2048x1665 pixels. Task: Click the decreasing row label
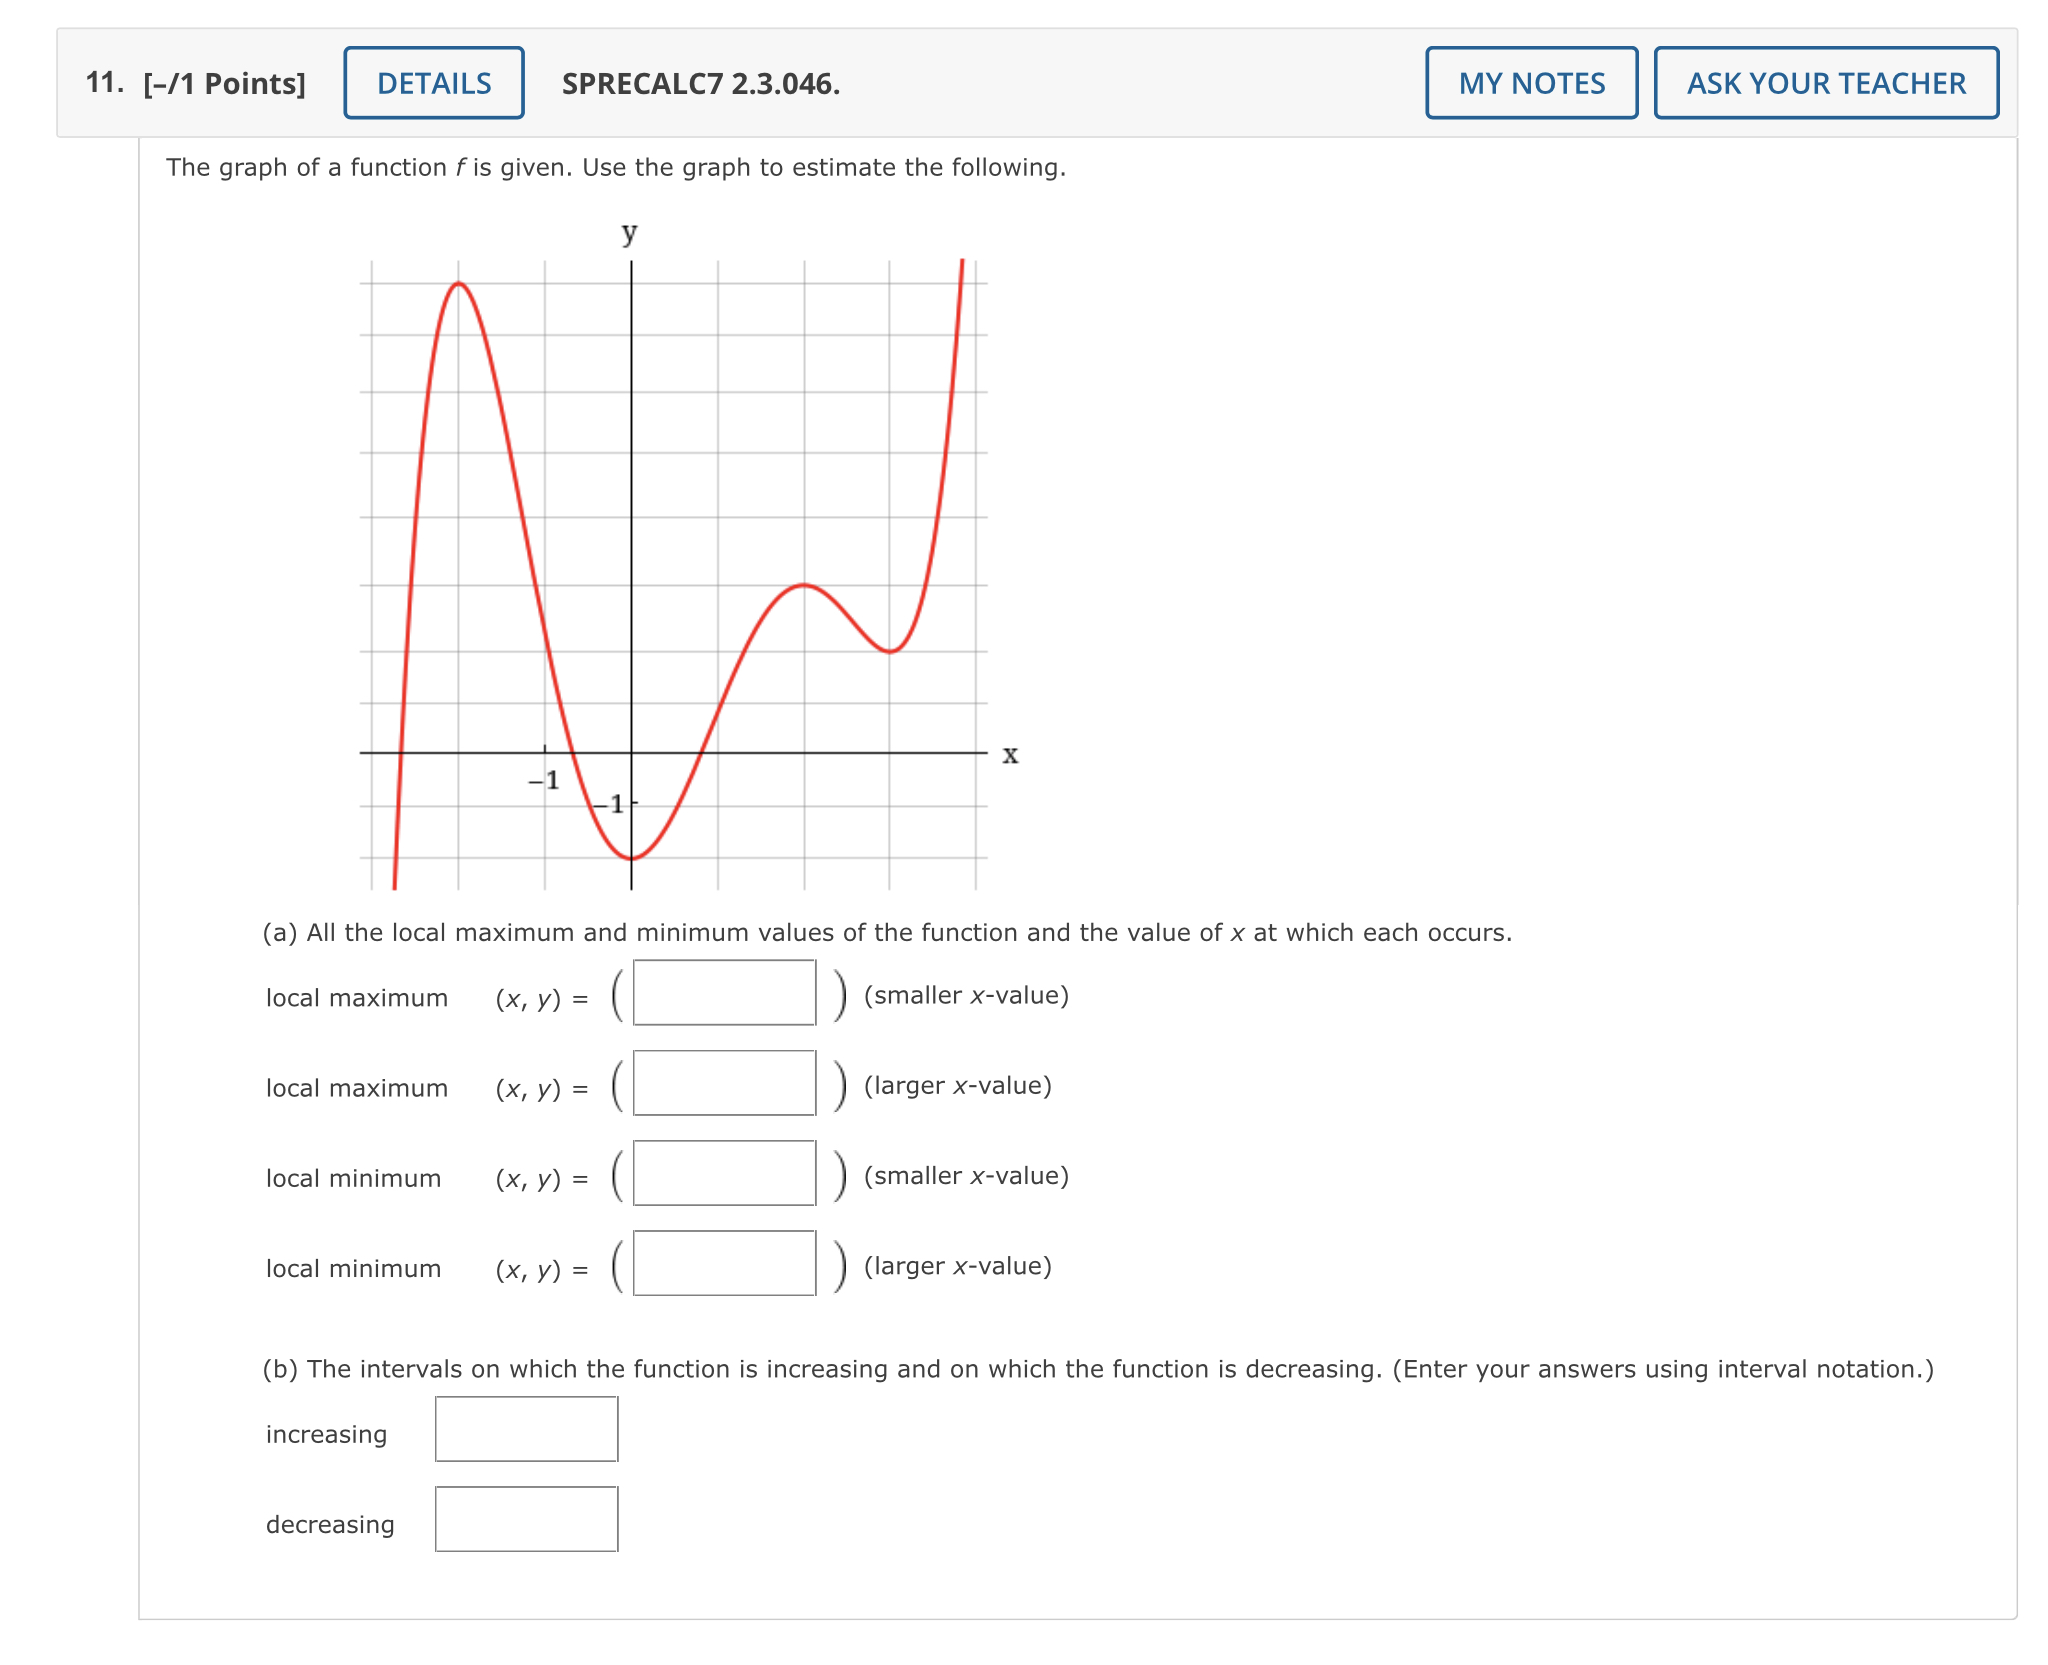click(x=328, y=1524)
